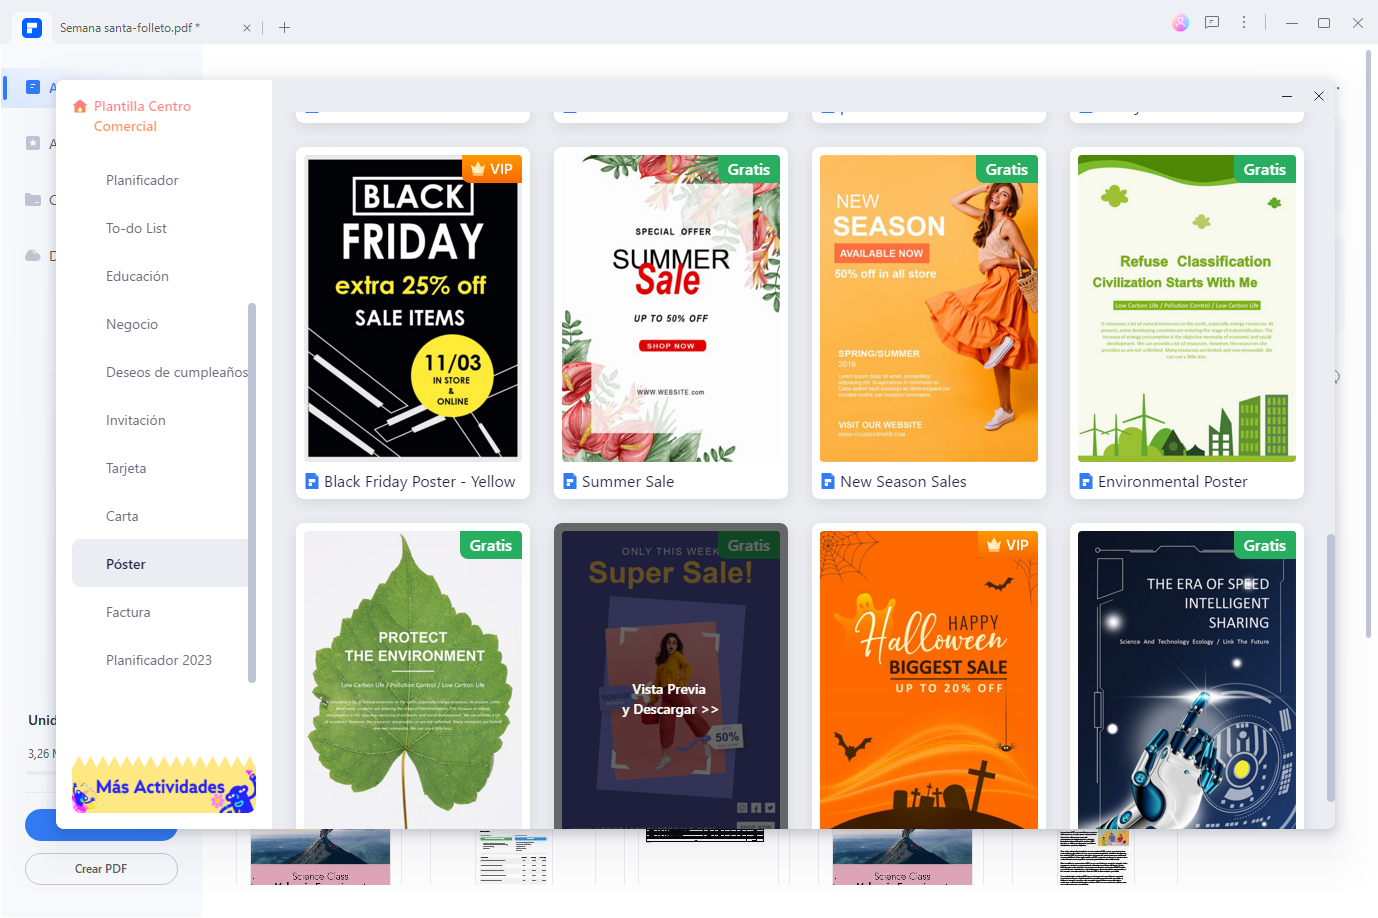This screenshot has height=918, width=1378.
Task: Select the Factura category
Action: (x=128, y=612)
